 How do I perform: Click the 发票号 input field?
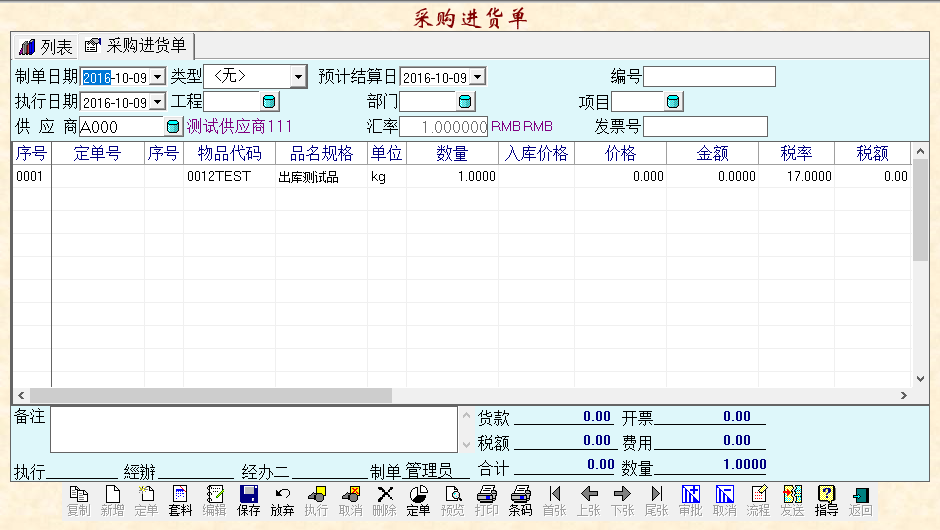click(x=705, y=127)
